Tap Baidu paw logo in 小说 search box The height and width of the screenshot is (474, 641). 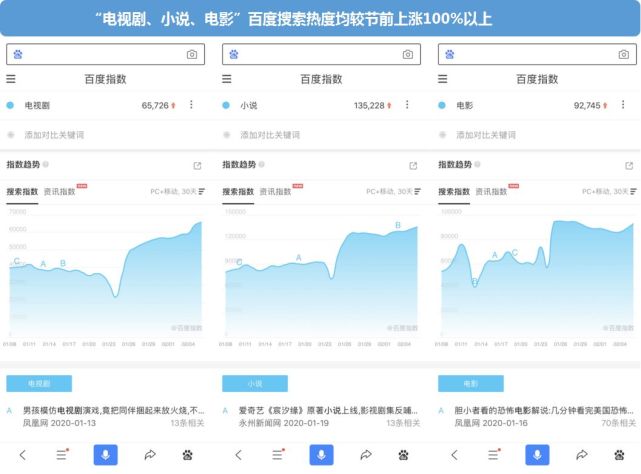click(x=234, y=54)
